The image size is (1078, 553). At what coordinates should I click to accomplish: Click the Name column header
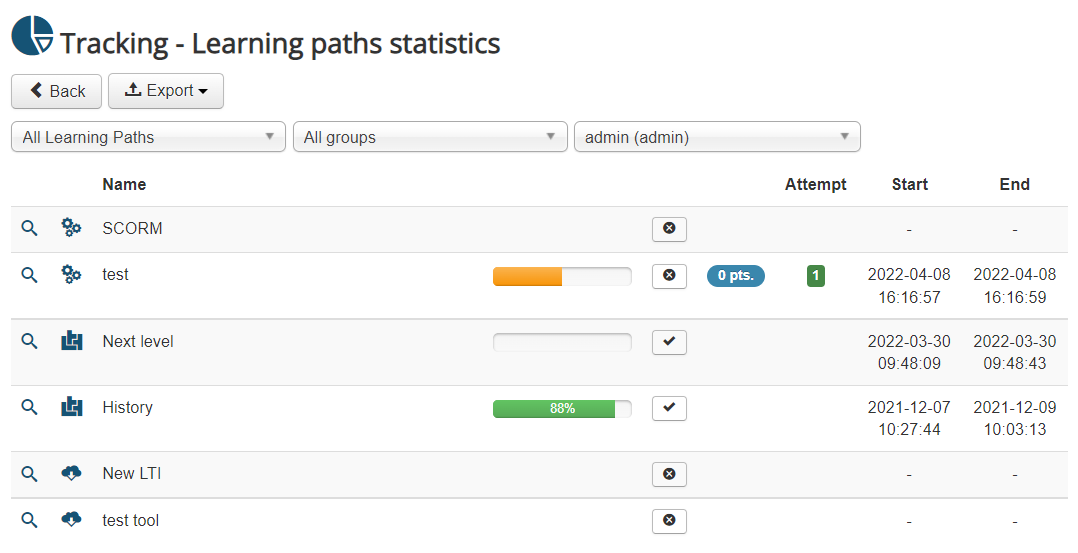click(124, 184)
